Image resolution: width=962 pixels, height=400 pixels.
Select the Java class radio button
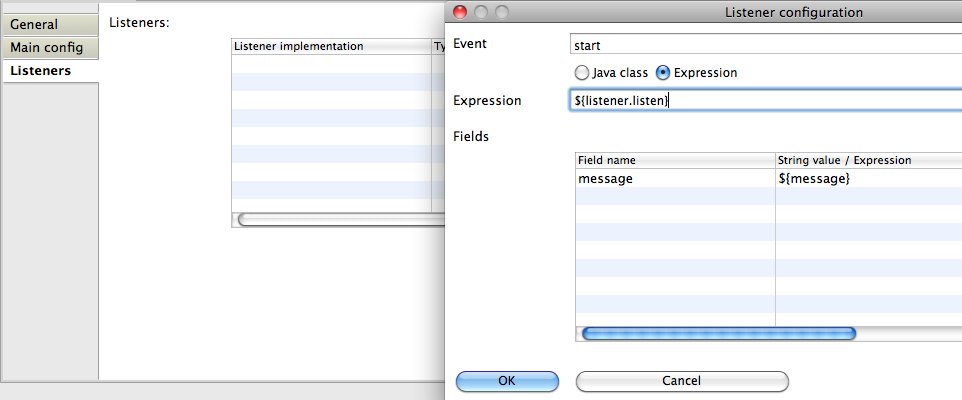tap(582, 73)
